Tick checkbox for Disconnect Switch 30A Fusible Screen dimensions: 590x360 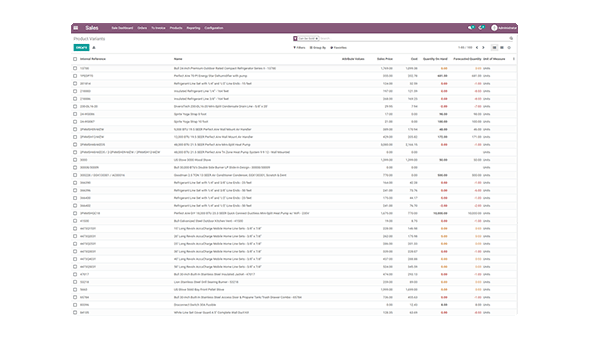click(x=75, y=305)
